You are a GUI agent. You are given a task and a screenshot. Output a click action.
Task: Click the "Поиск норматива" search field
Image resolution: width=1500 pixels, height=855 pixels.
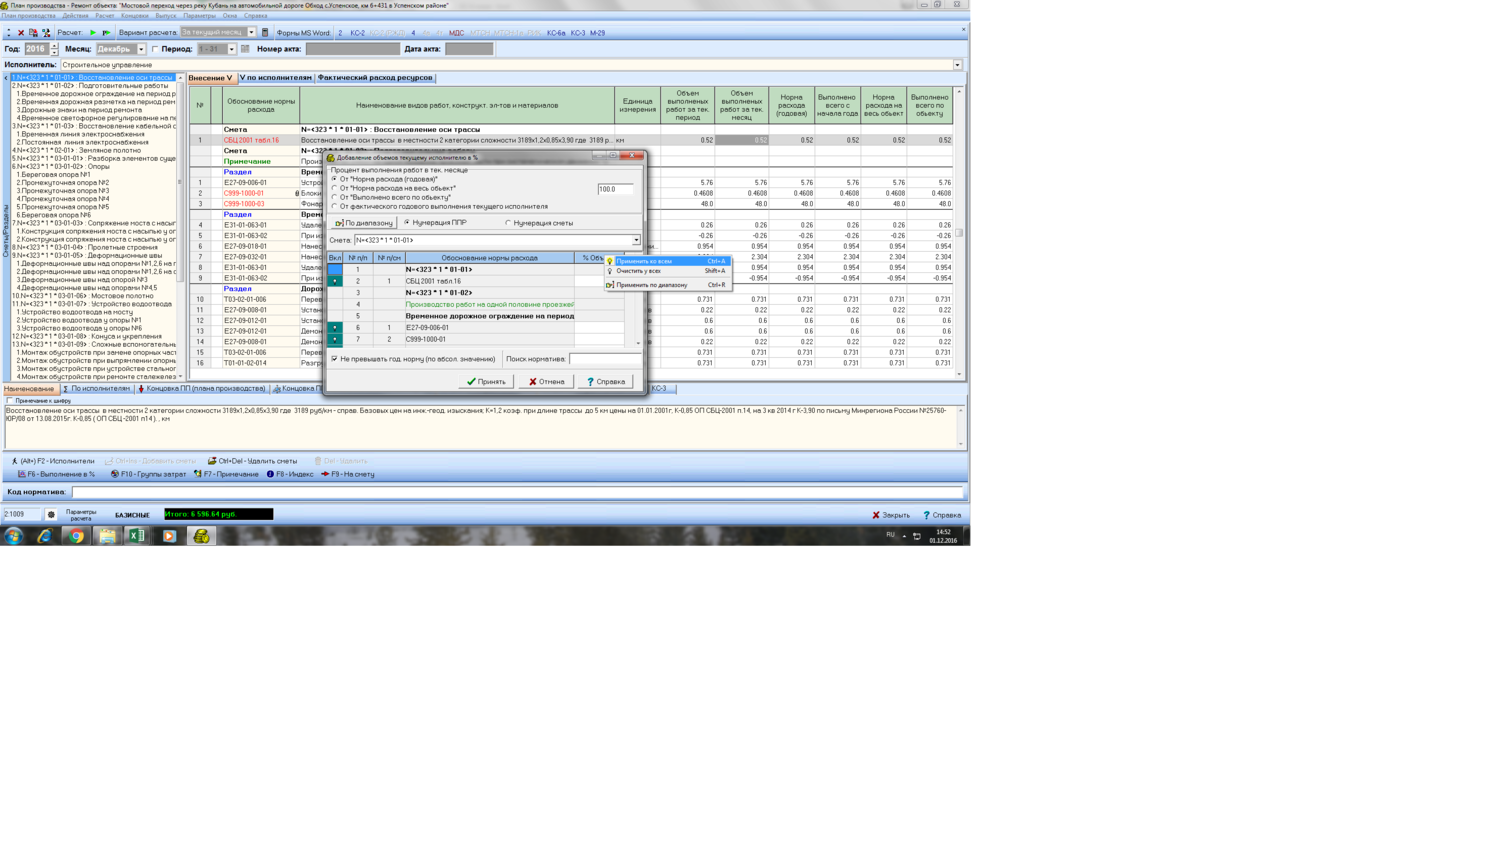pyautogui.click(x=604, y=359)
